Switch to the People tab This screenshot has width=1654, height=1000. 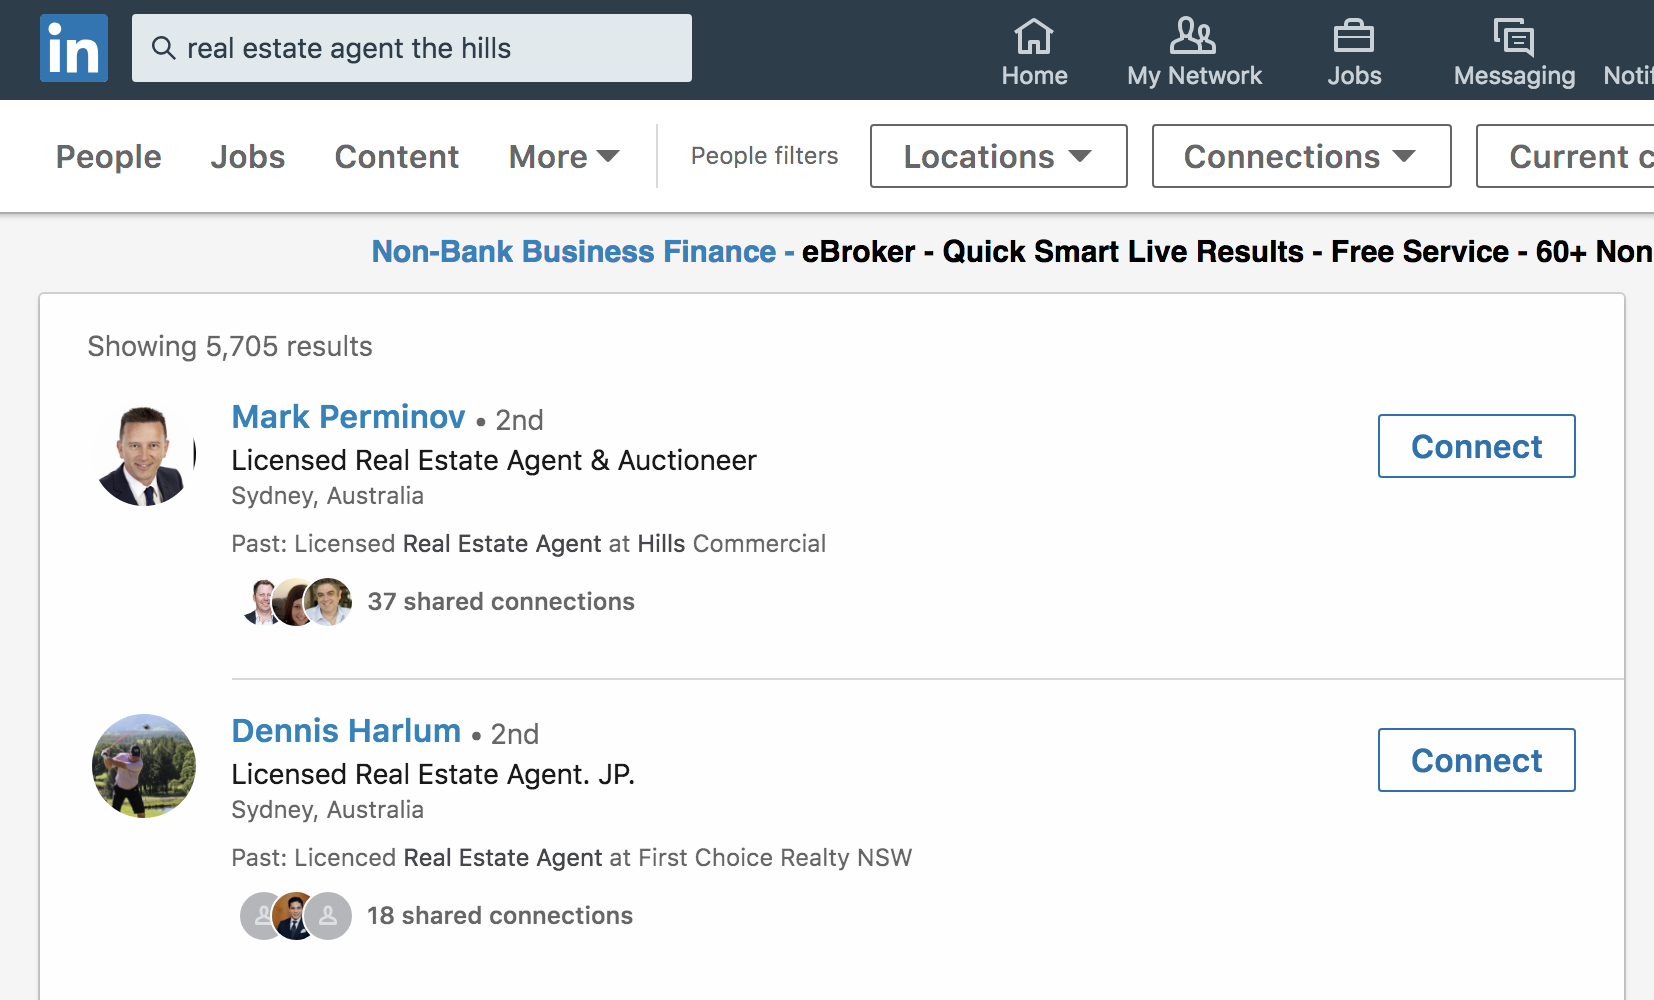tap(108, 157)
